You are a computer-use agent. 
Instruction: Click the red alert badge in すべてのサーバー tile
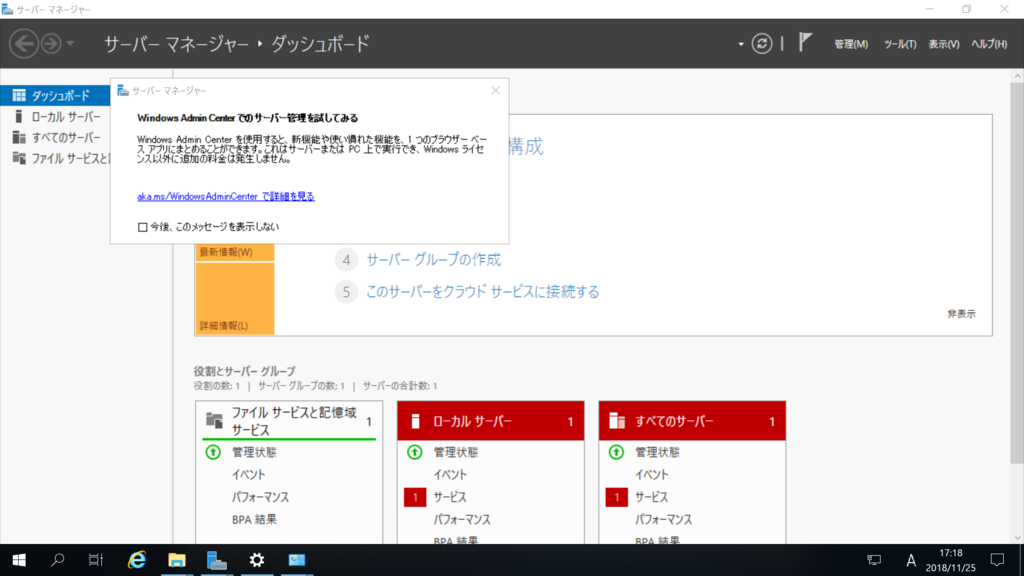[616, 497]
